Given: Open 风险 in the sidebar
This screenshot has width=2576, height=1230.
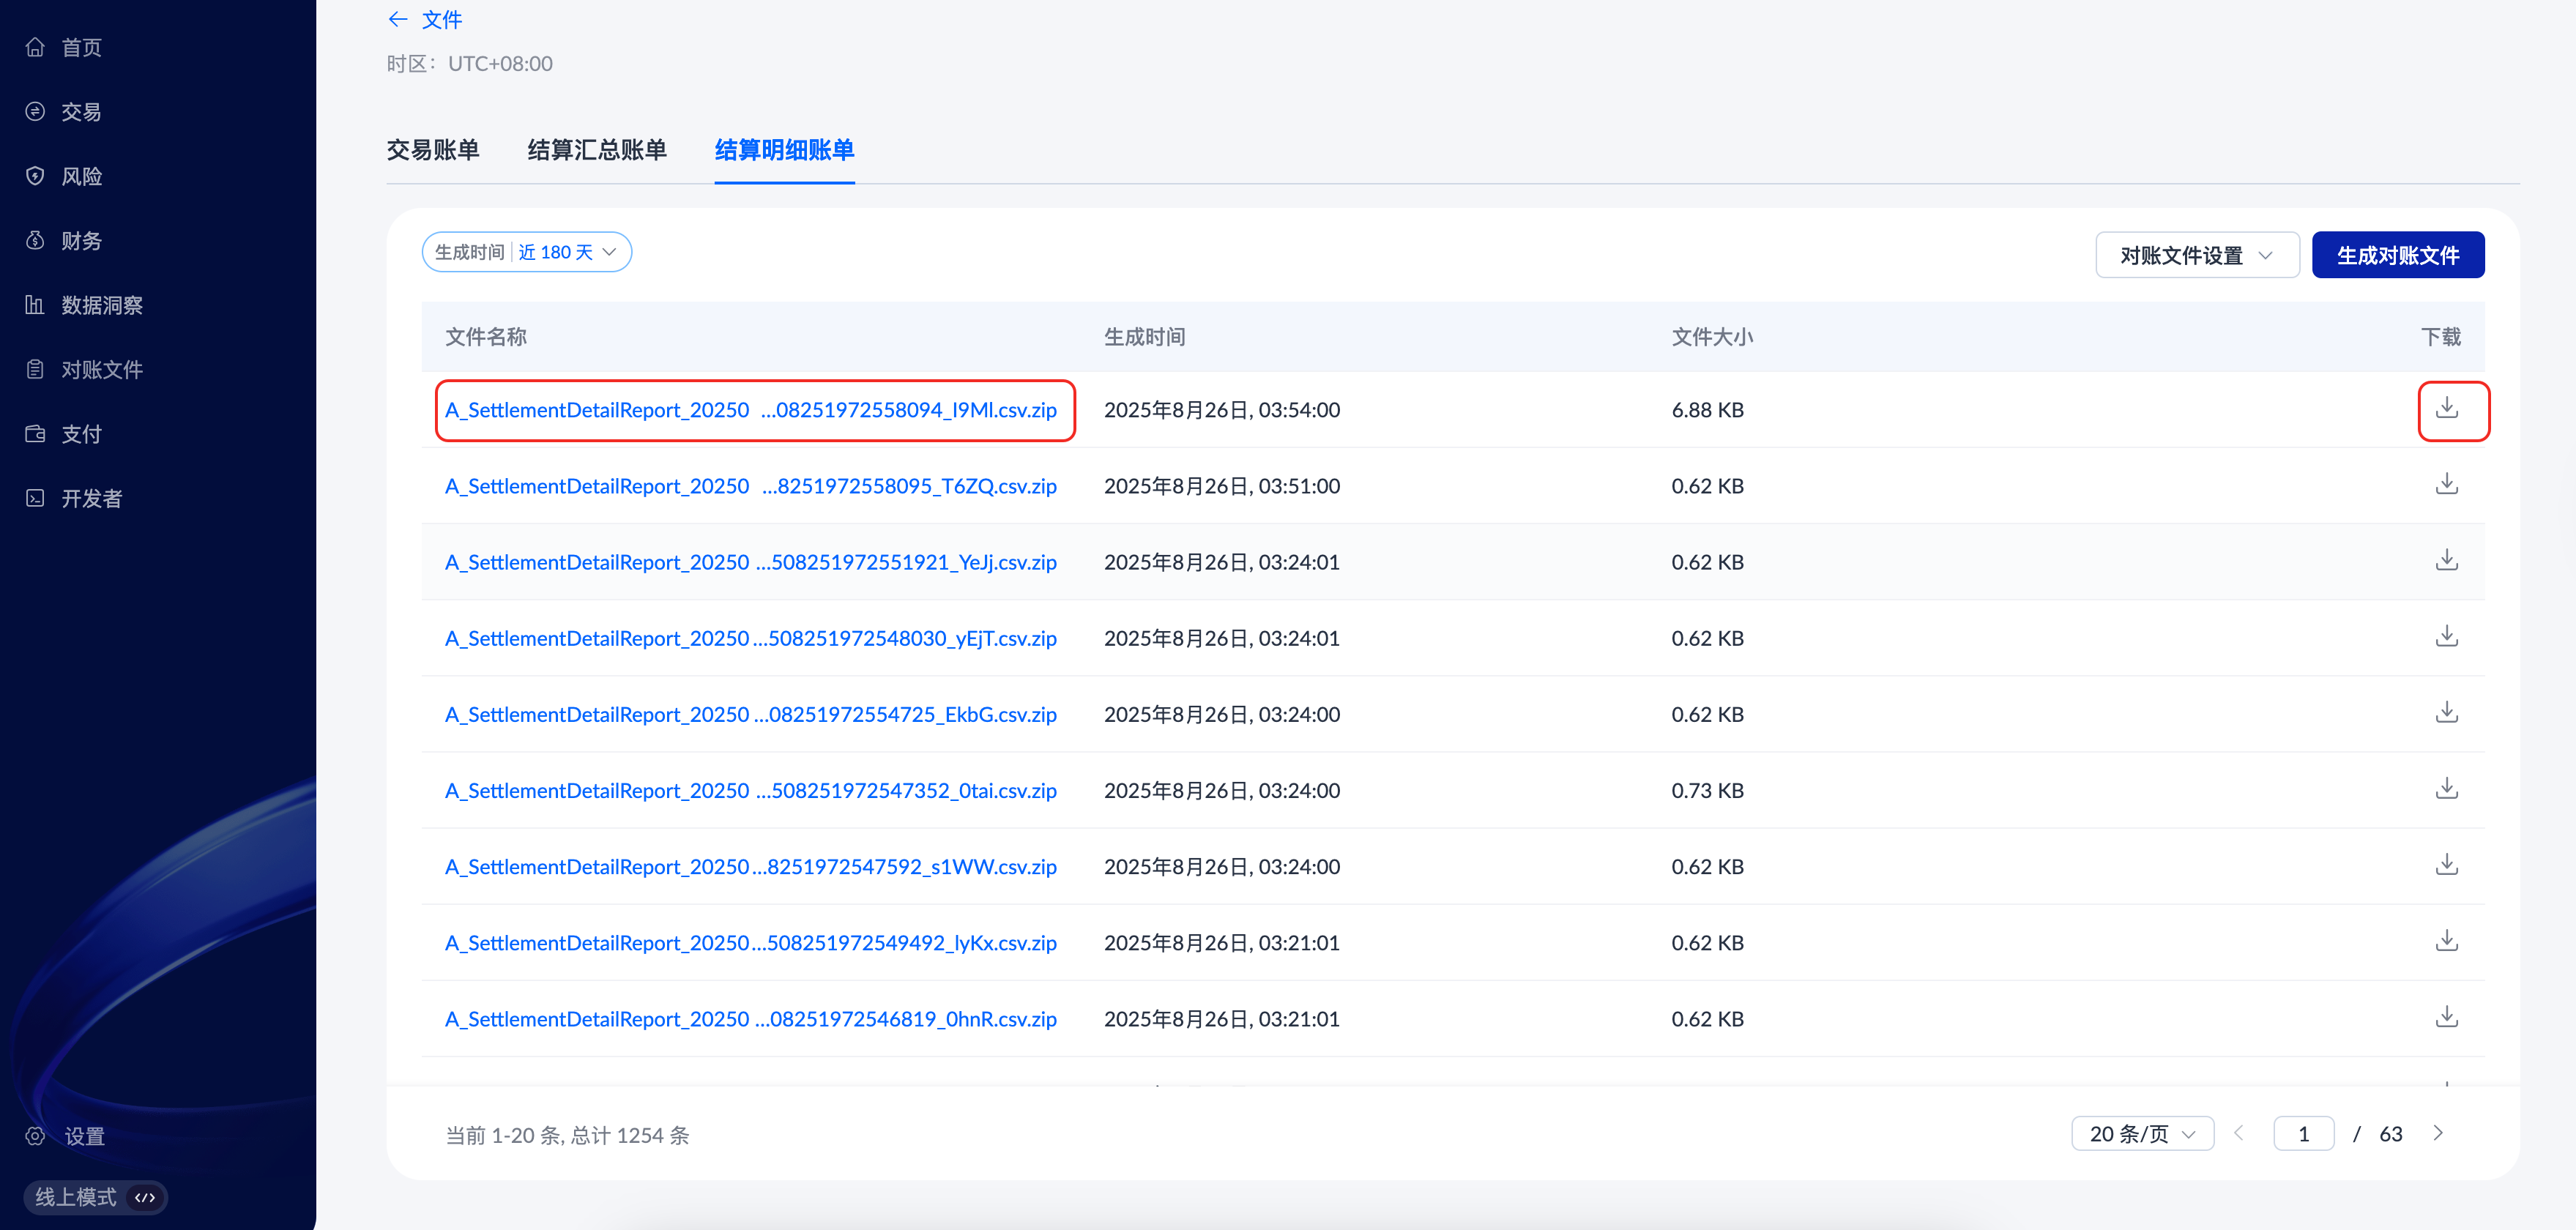Looking at the screenshot, I should pyautogui.click(x=81, y=176).
